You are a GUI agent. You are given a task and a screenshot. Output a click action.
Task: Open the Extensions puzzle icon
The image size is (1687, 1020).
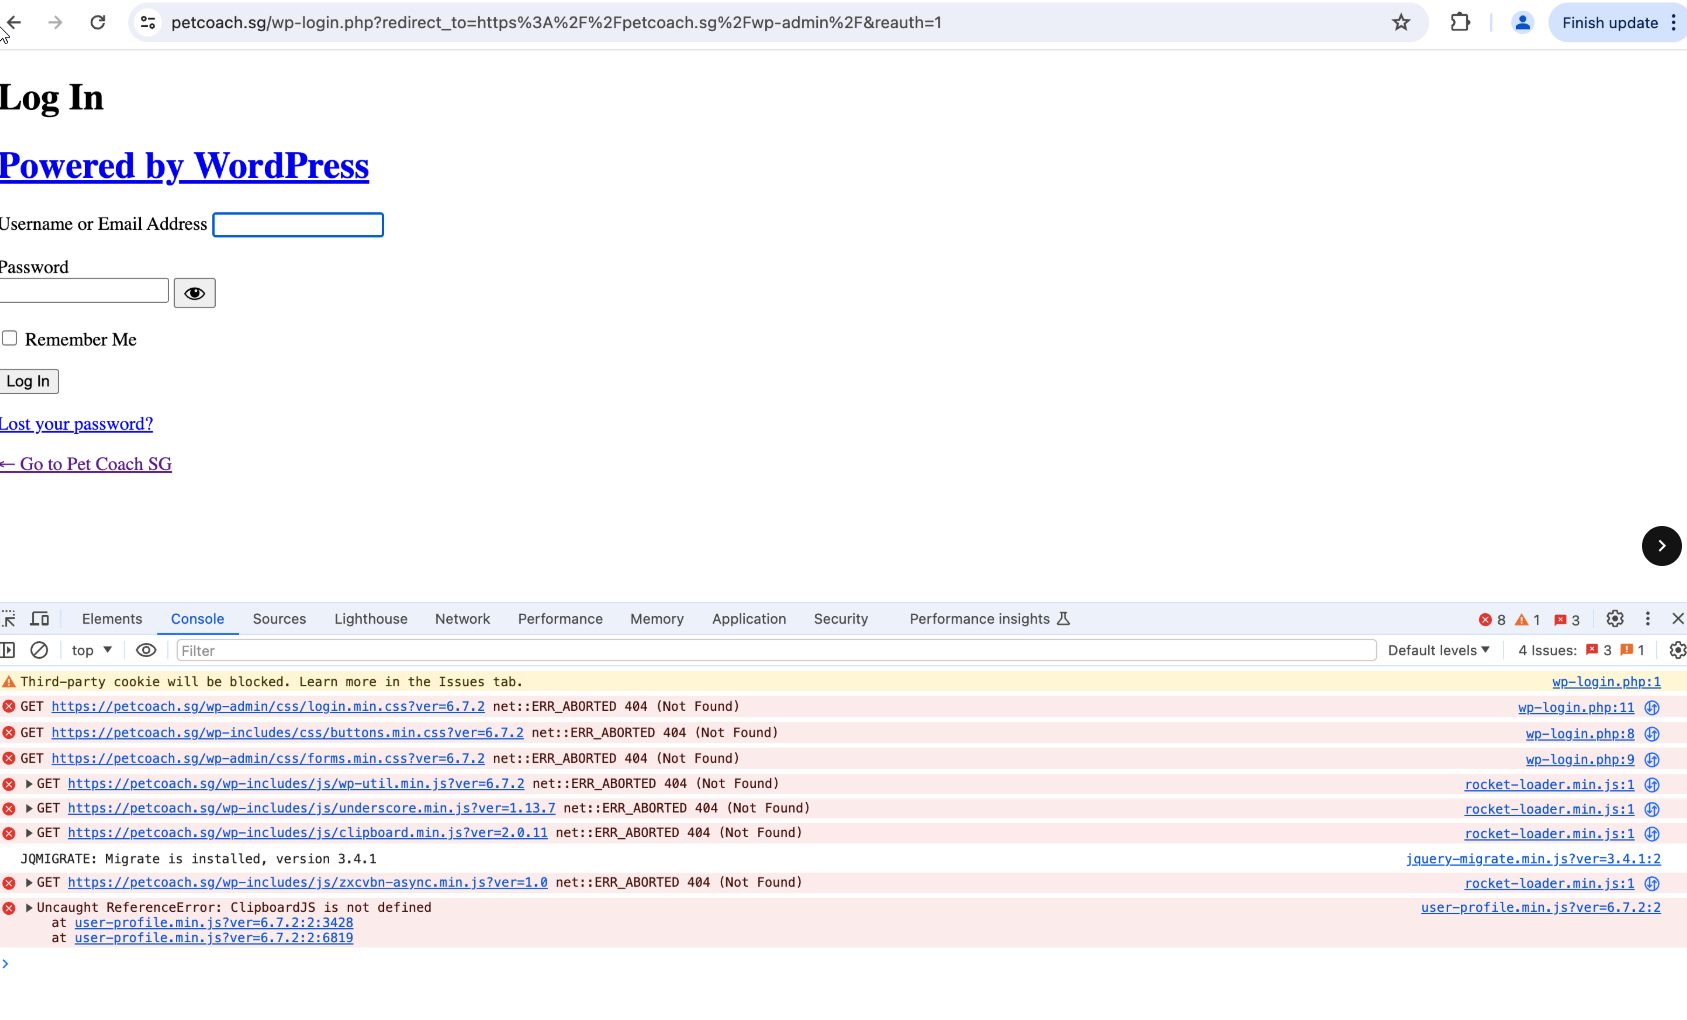coord(1460,22)
